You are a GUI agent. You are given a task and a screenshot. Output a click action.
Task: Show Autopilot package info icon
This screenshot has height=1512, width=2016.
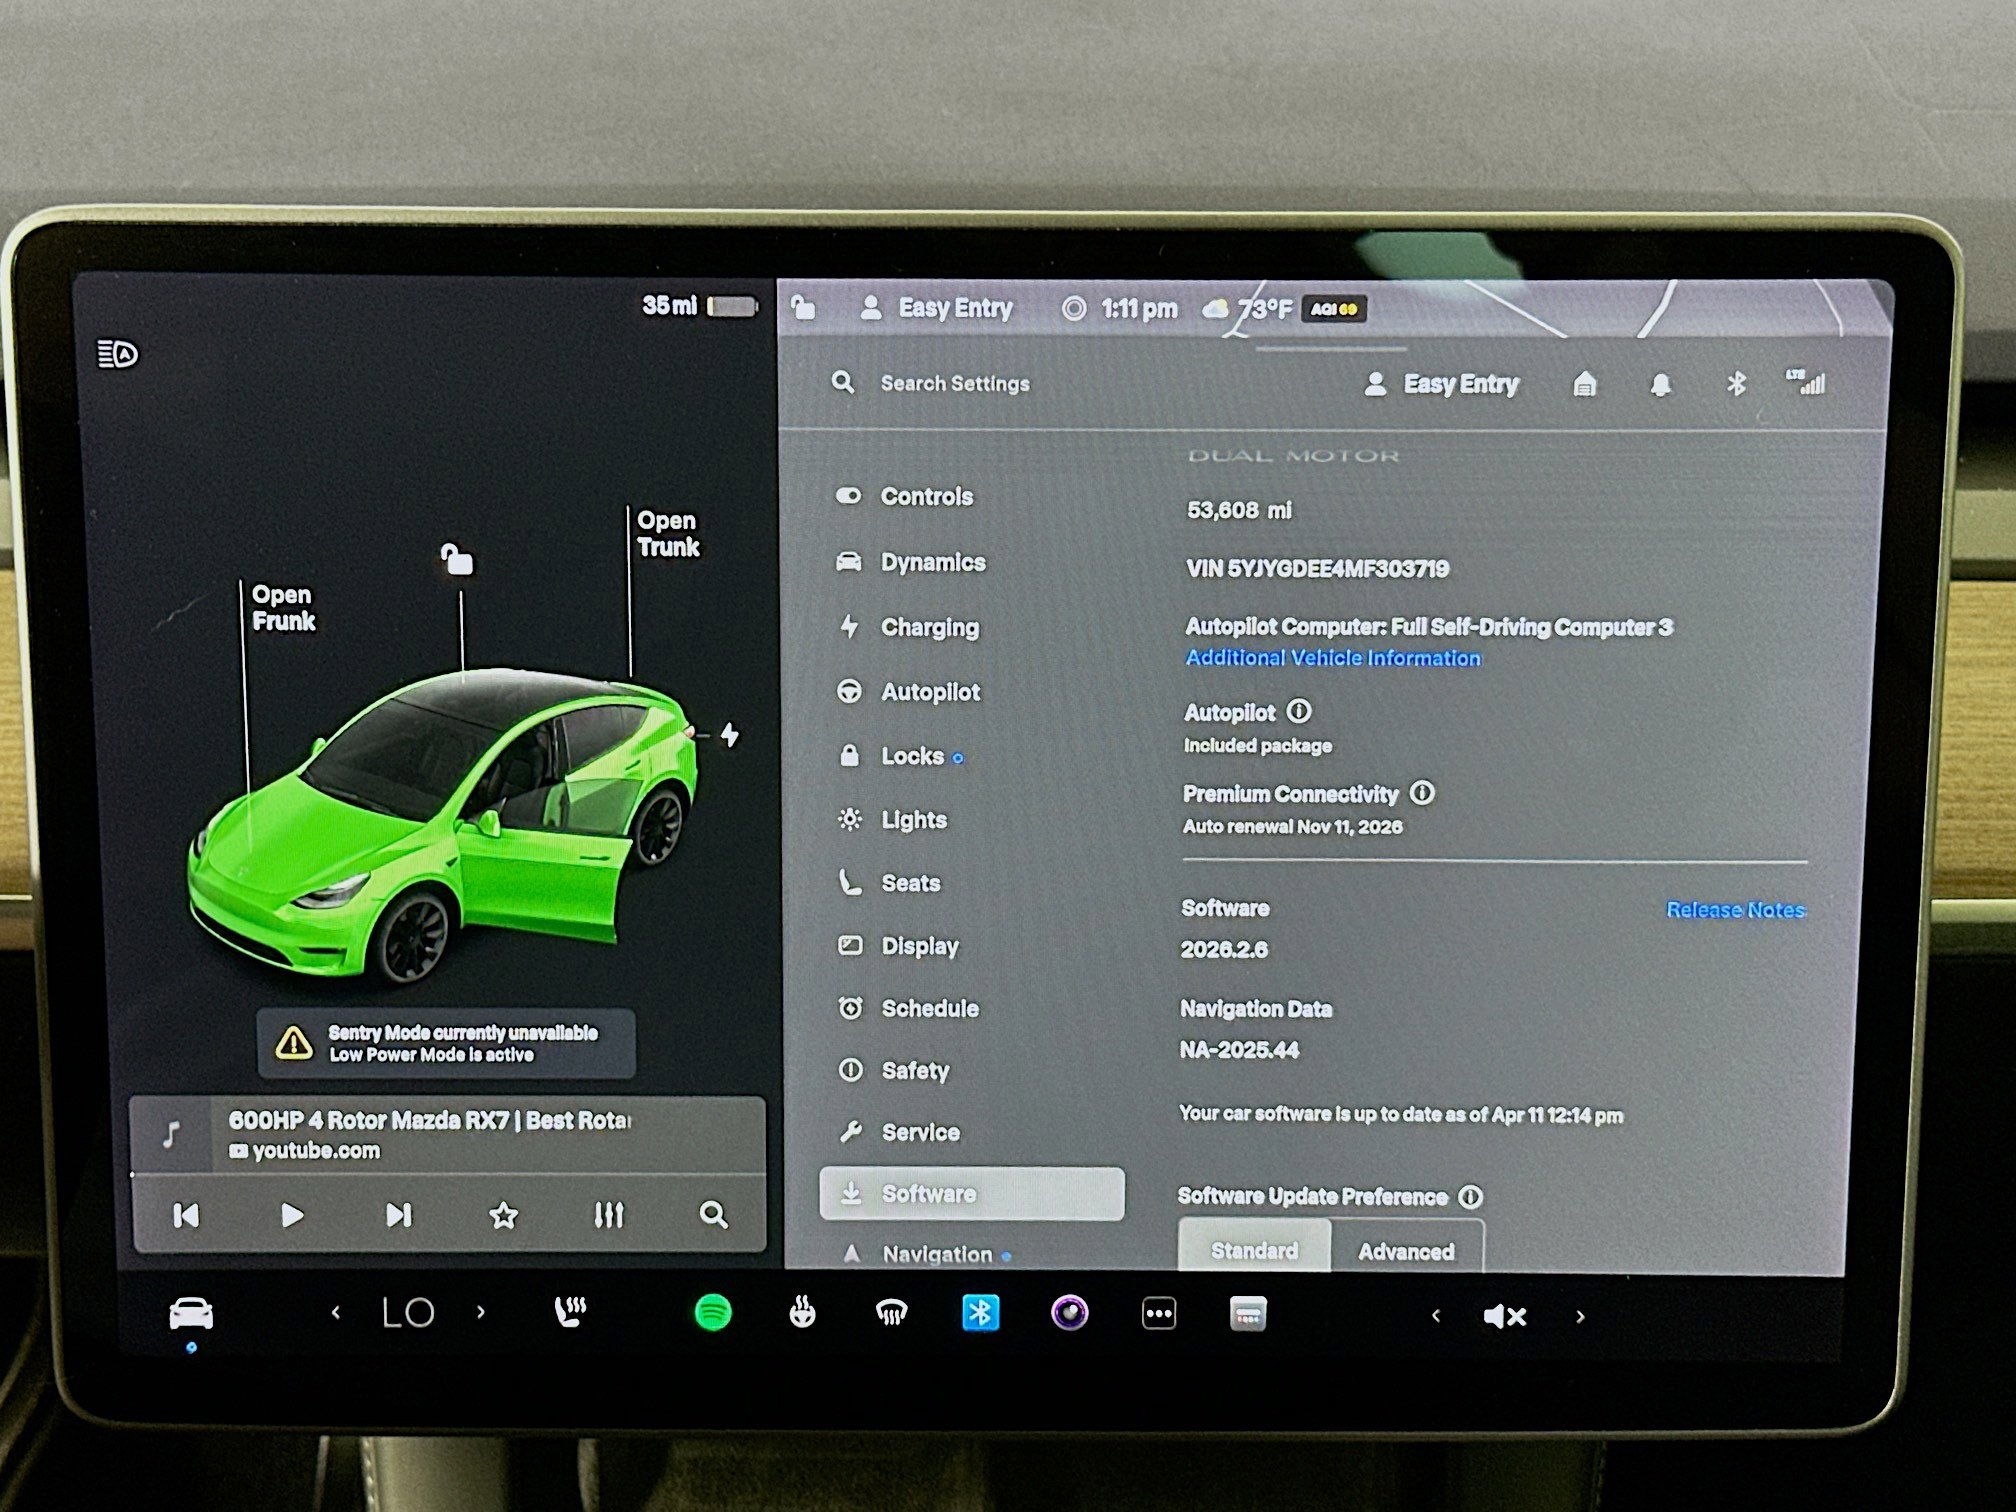pos(1299,711)
